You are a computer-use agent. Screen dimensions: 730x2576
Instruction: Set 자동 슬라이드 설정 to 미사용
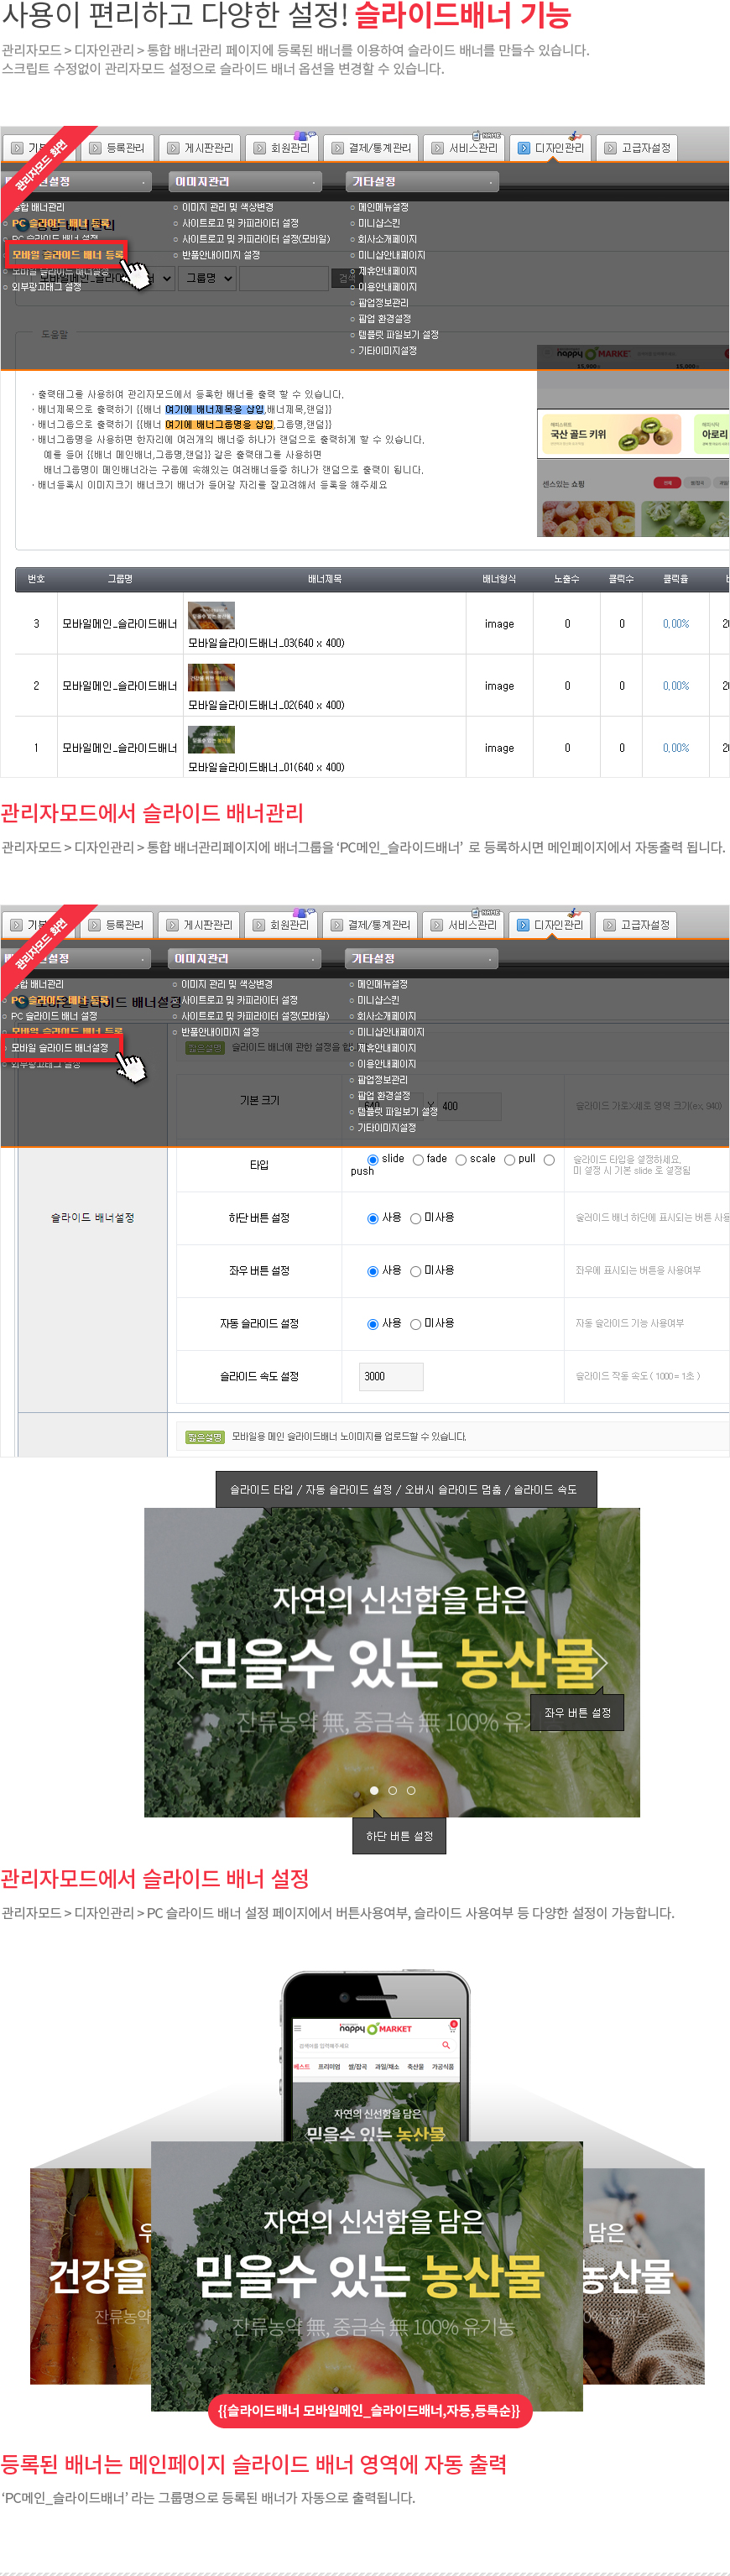(x=415, y=1324)
